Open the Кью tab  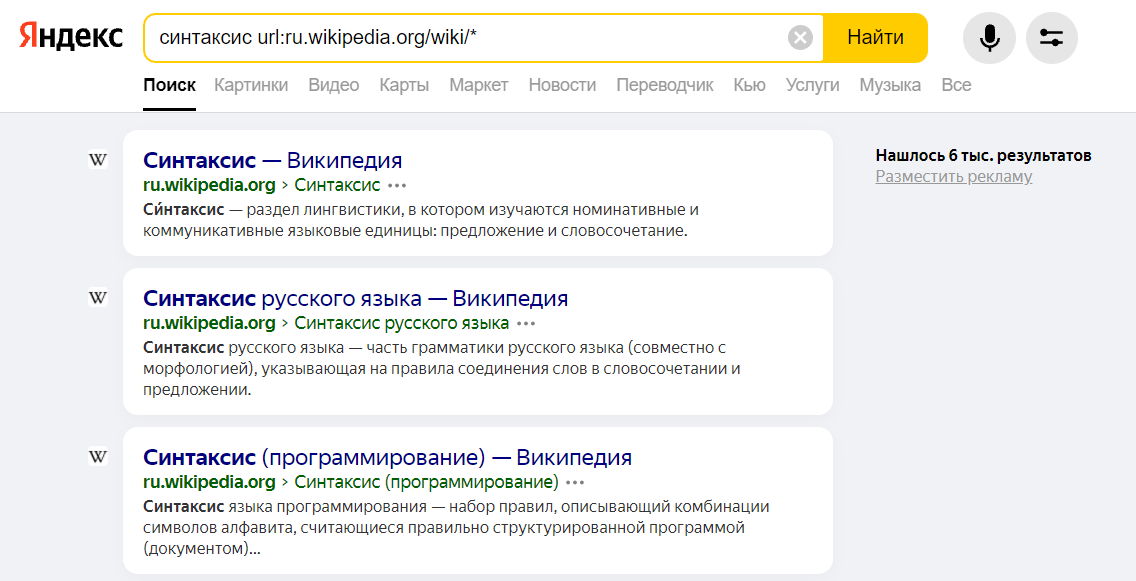point(750,85)
